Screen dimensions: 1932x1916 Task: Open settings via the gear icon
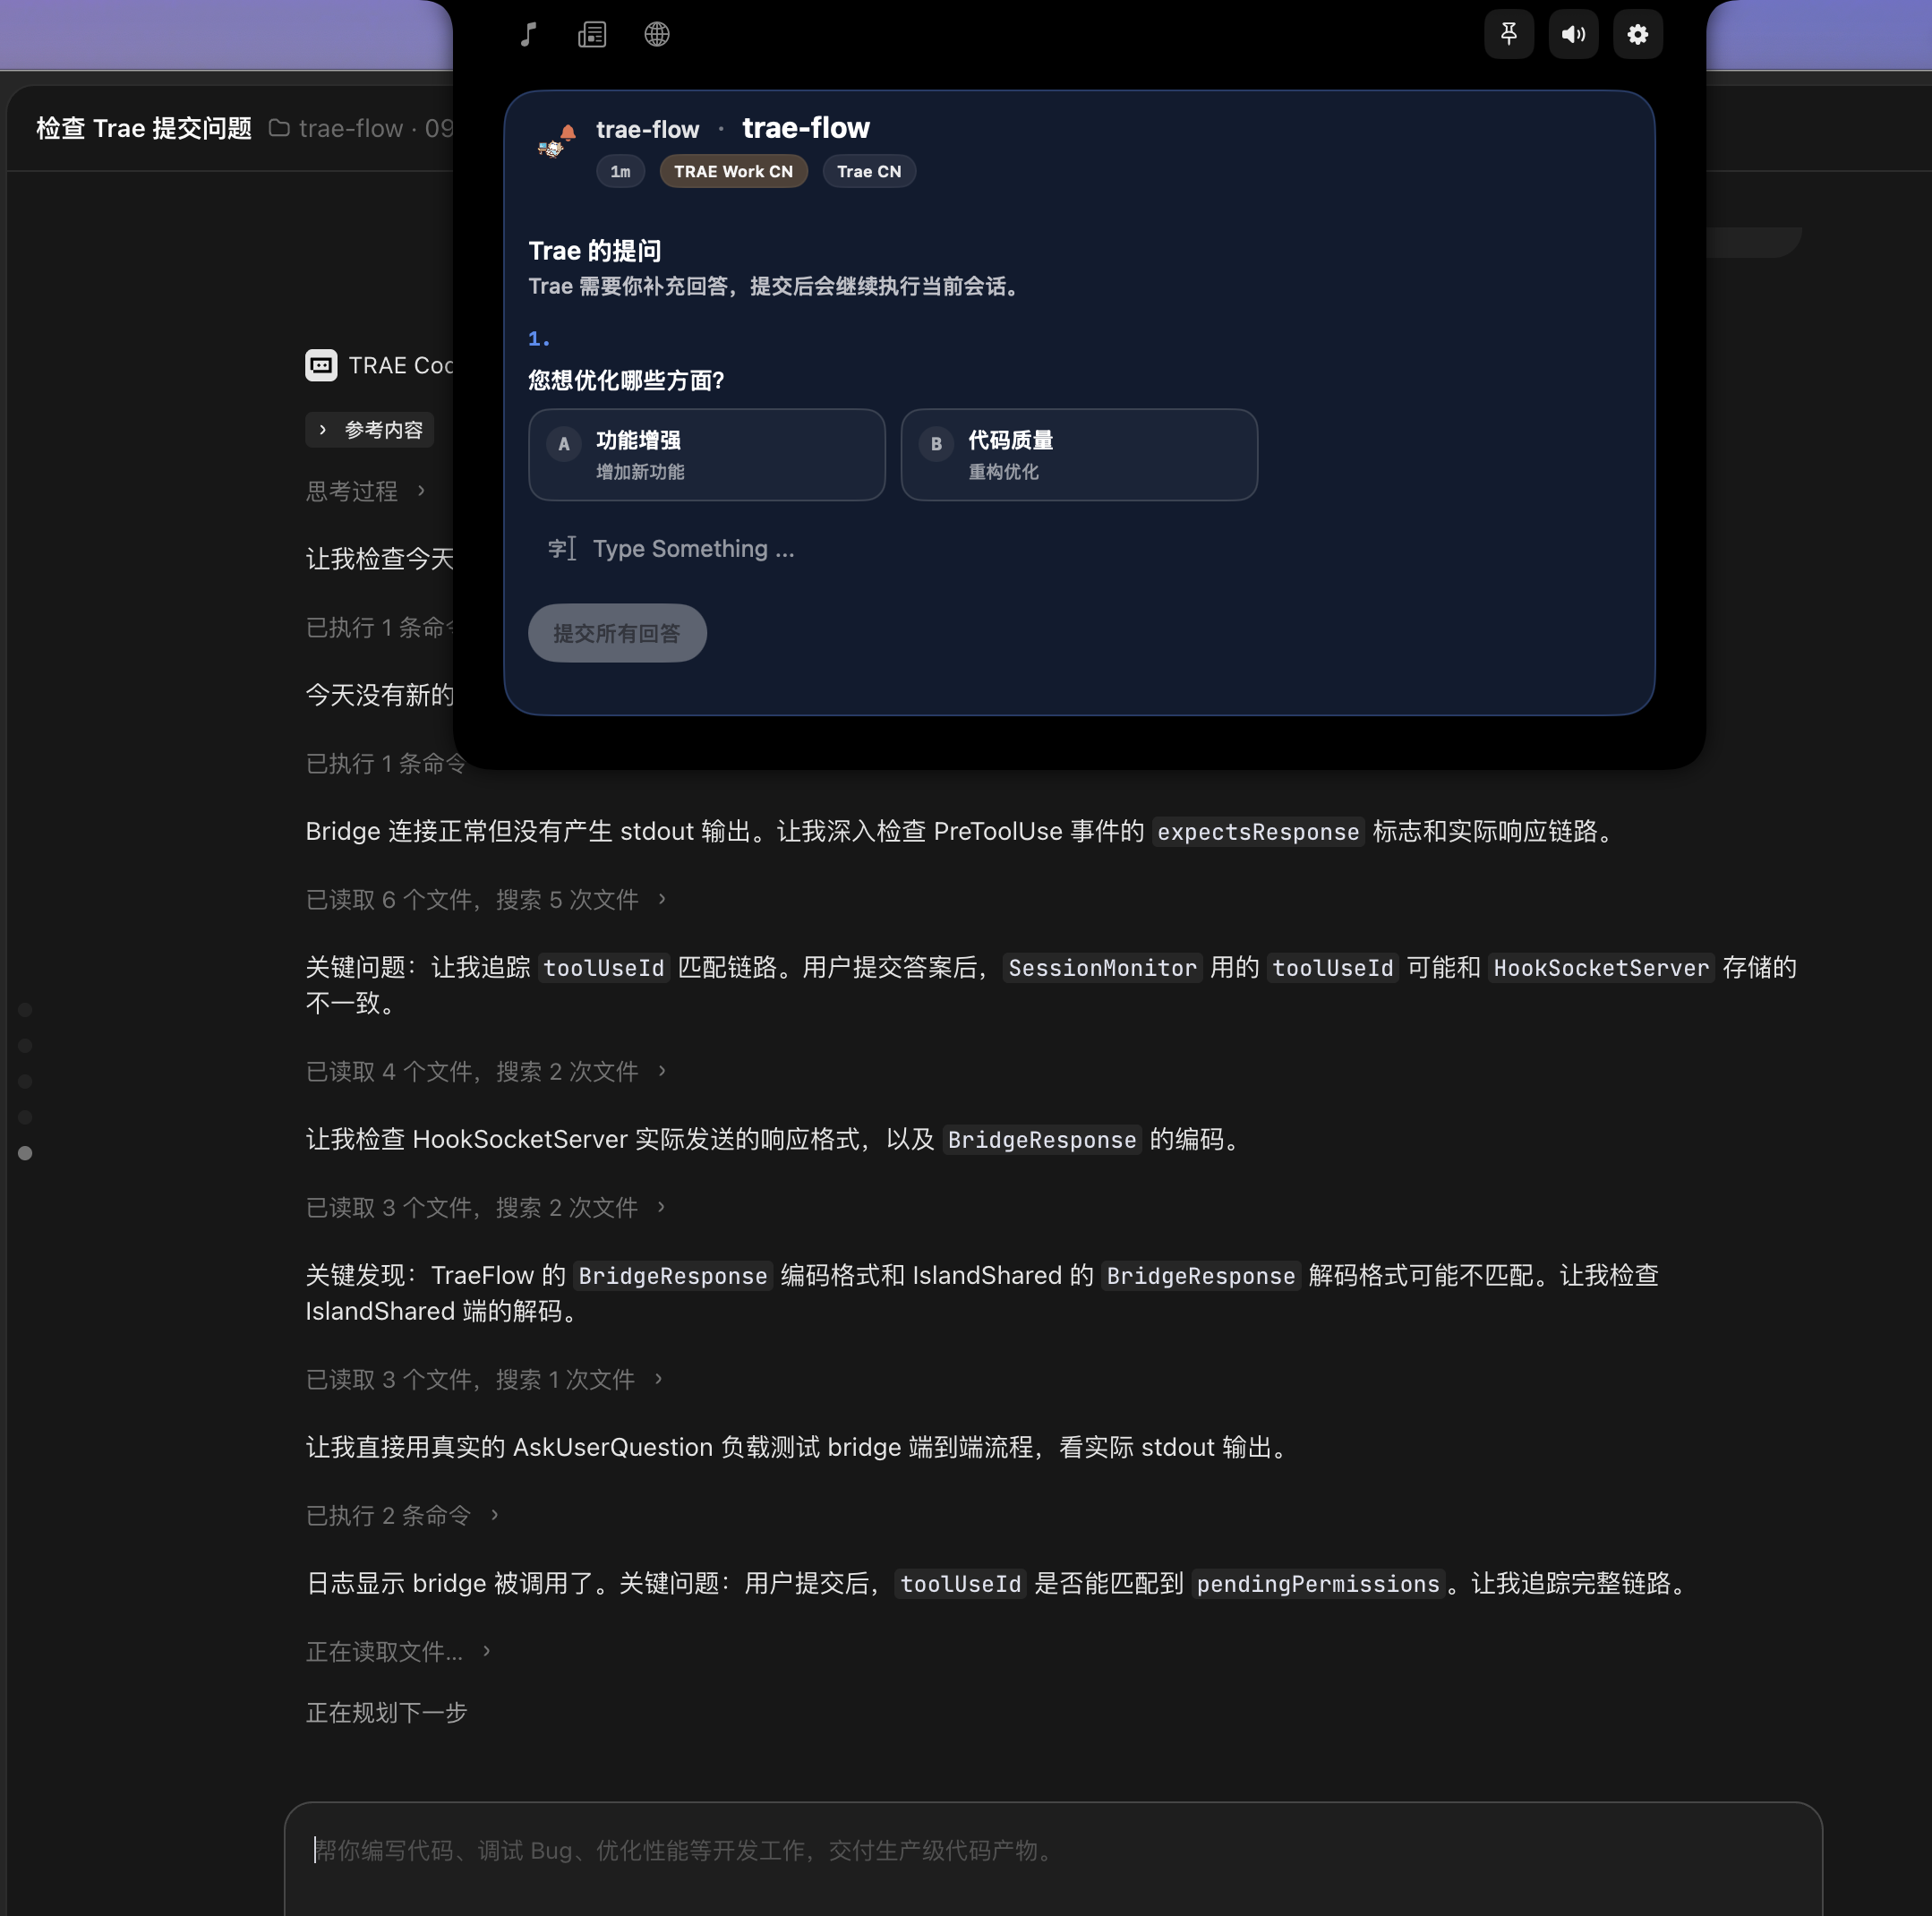point(1638,35)
